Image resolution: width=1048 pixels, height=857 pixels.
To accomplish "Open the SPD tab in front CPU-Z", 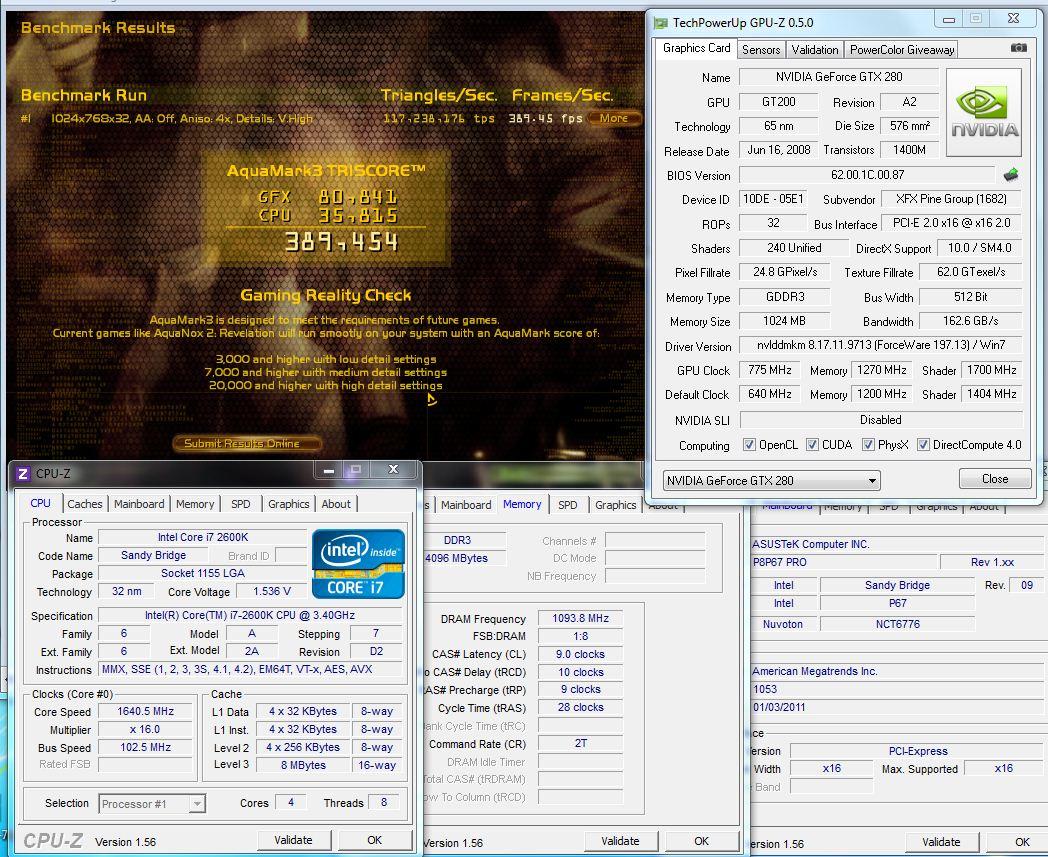I will [x=241, y=504].
